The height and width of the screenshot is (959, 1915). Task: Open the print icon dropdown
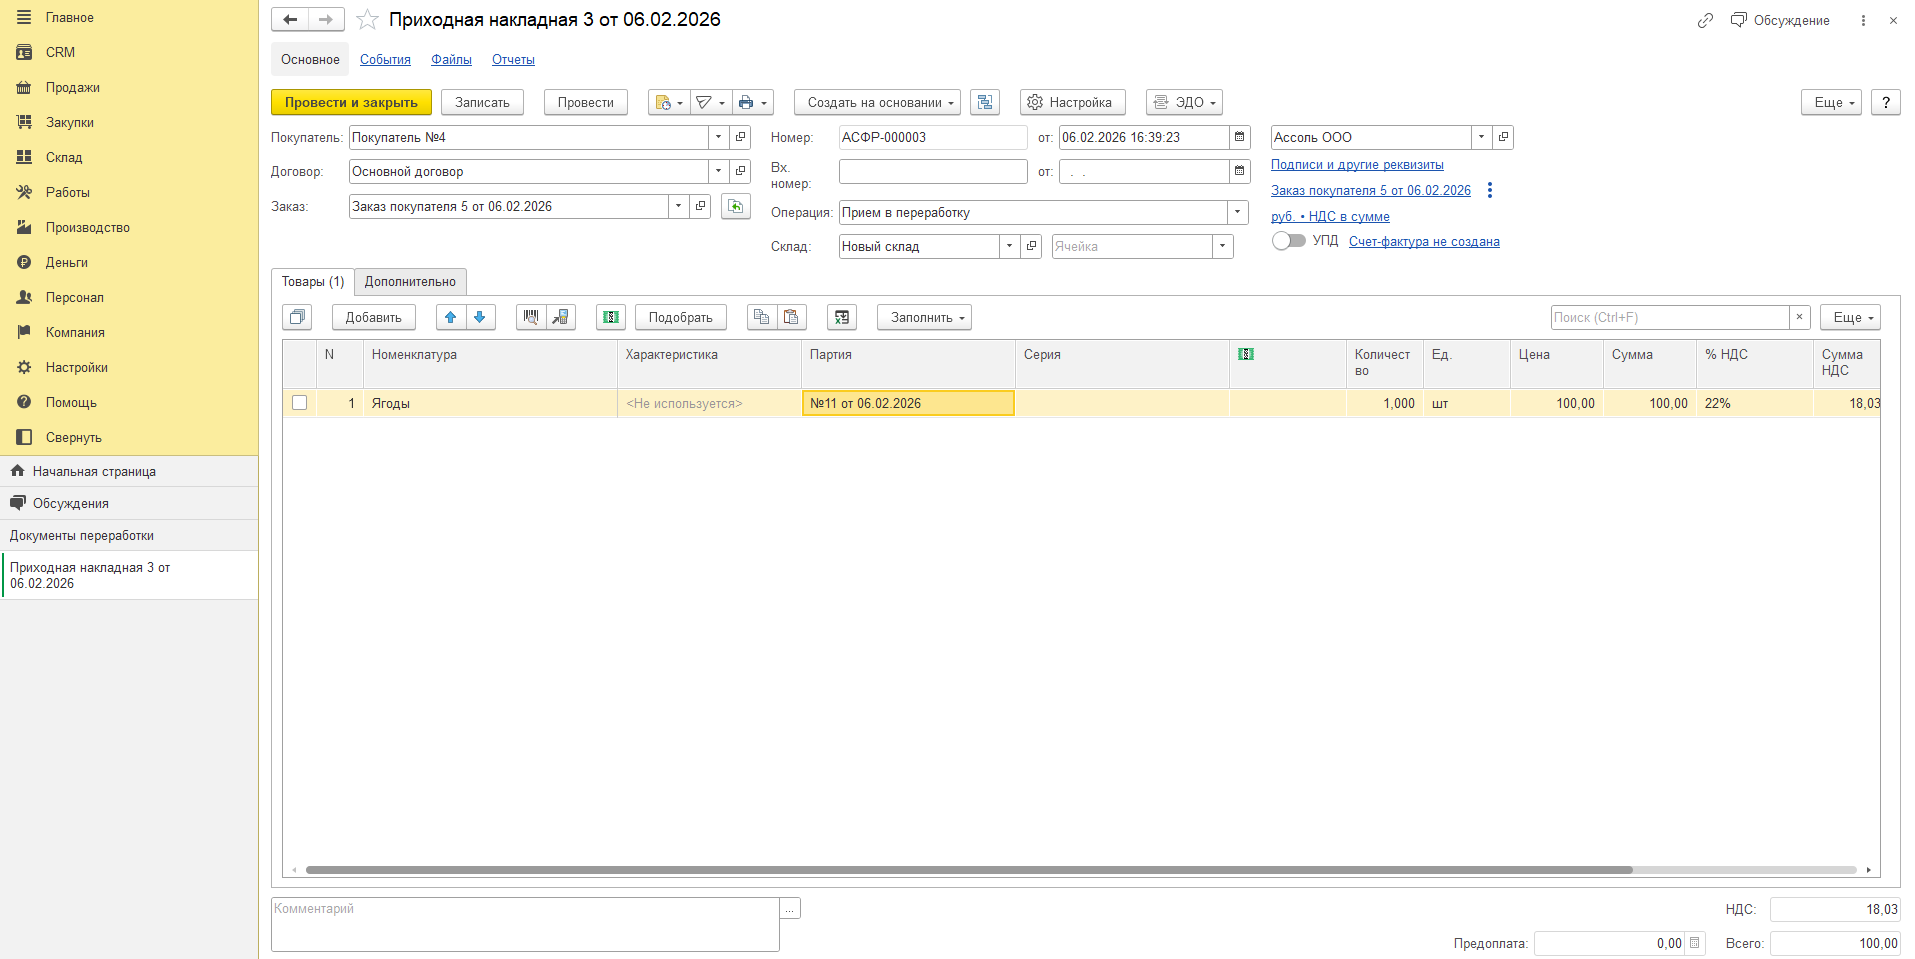coord(753,102)
